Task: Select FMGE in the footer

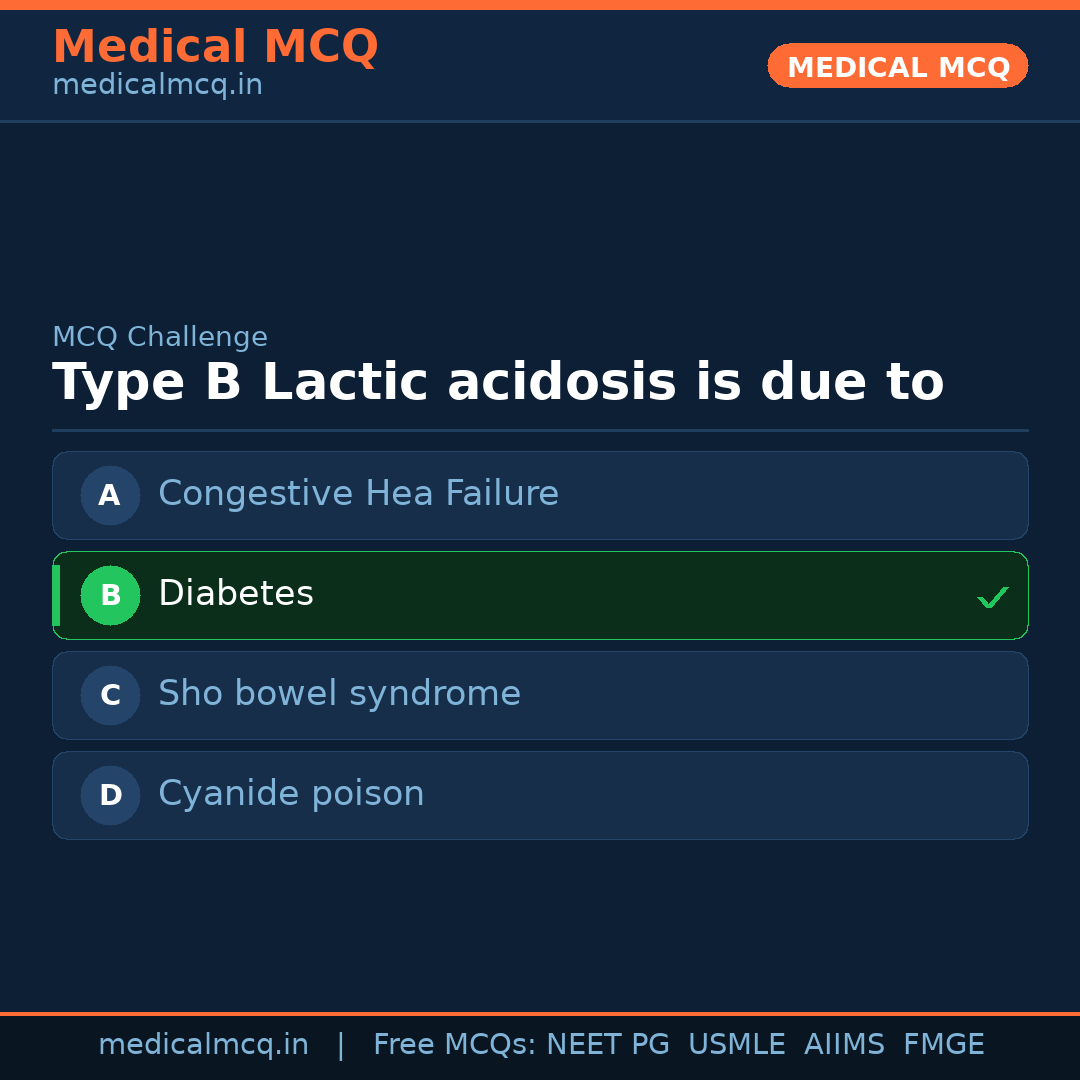Action: [x=943, y=1045]
